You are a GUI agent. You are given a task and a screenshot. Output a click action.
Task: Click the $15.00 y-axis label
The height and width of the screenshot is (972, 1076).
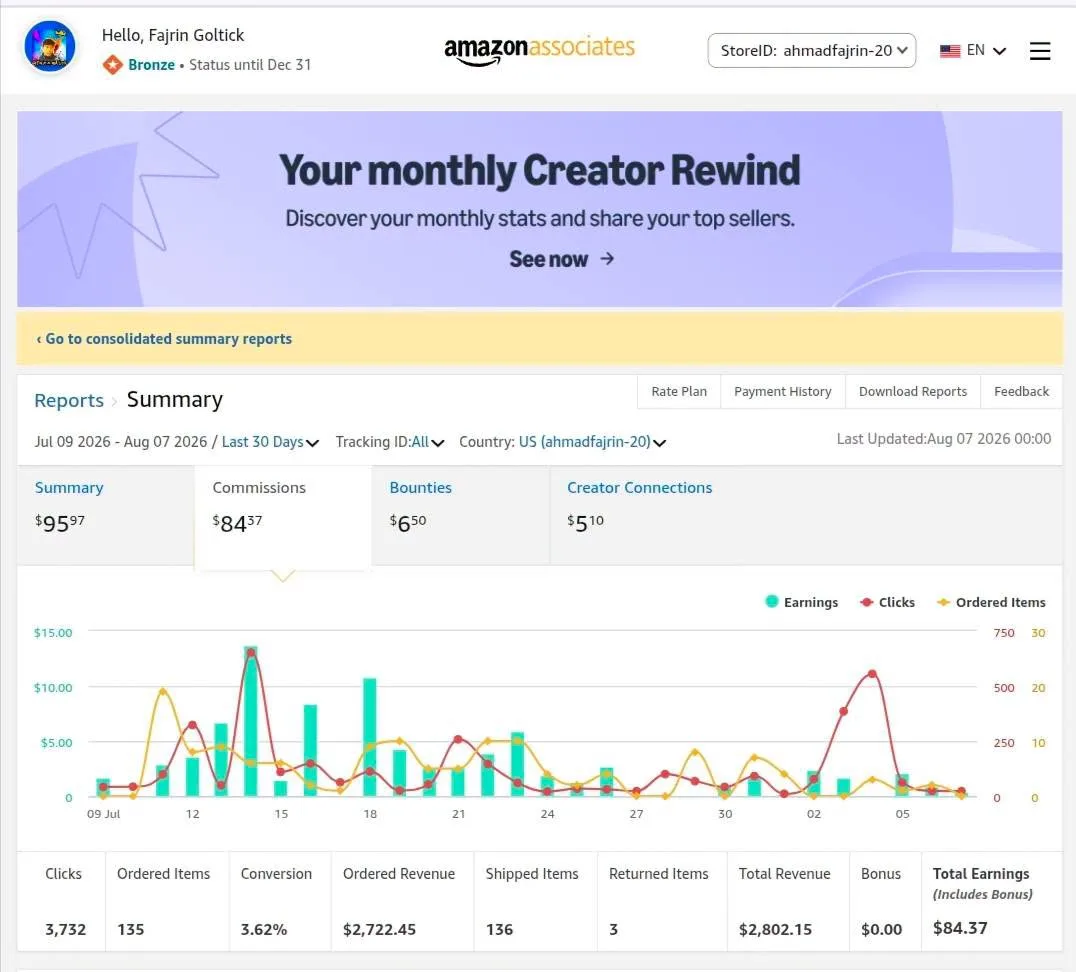(53, 633)
